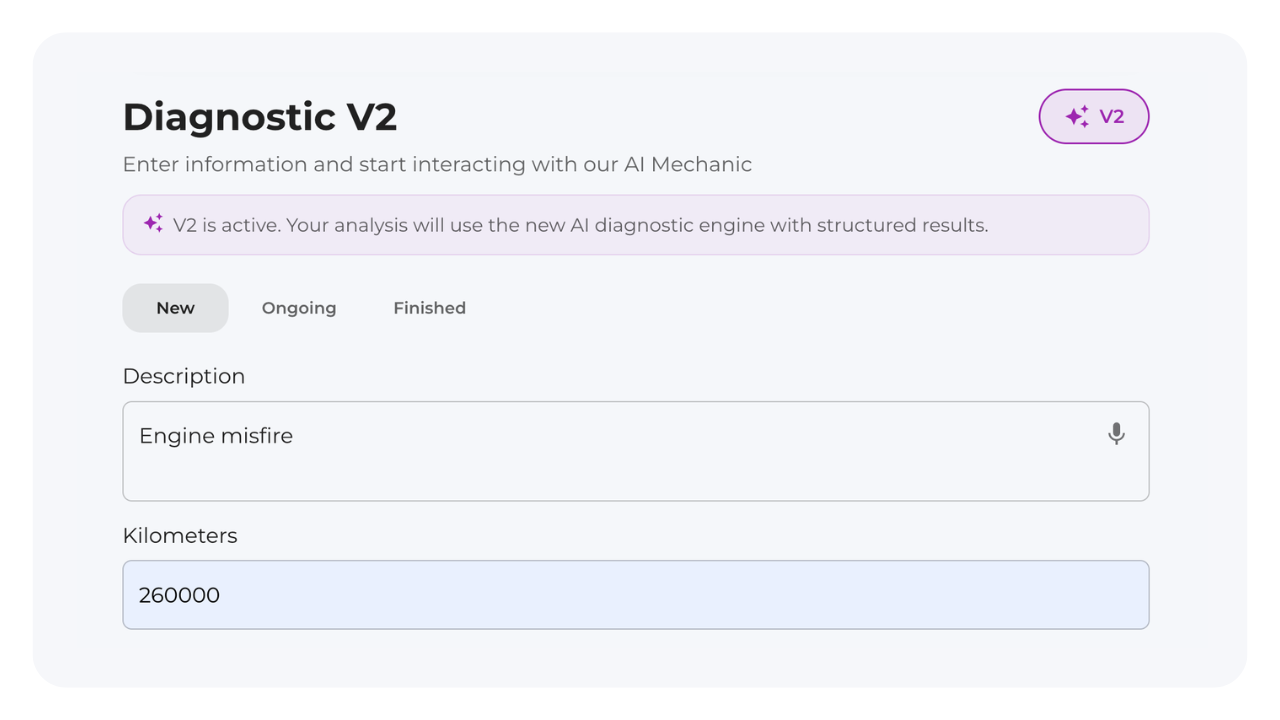
Task: Click the 260000 value in Kilometers
Action: (179, 595)
